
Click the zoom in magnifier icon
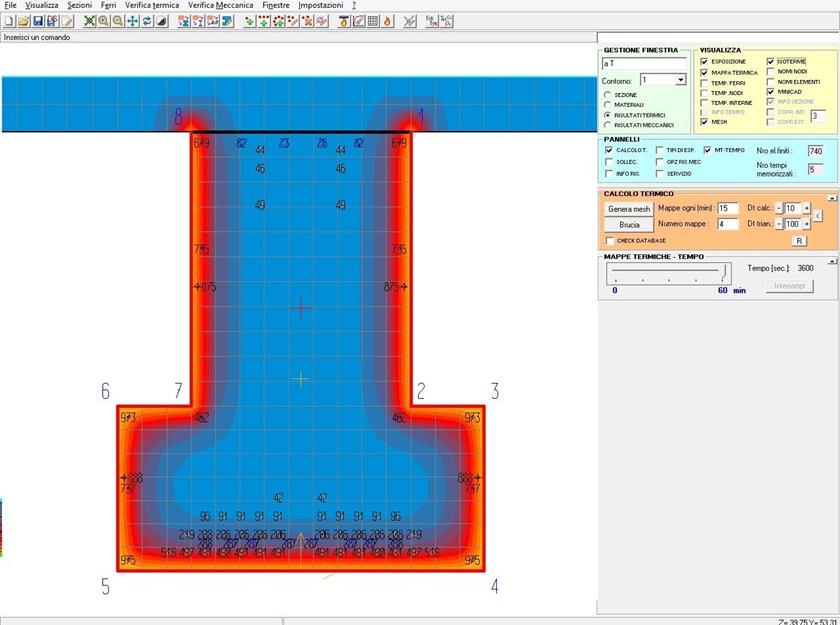(104, 21)
